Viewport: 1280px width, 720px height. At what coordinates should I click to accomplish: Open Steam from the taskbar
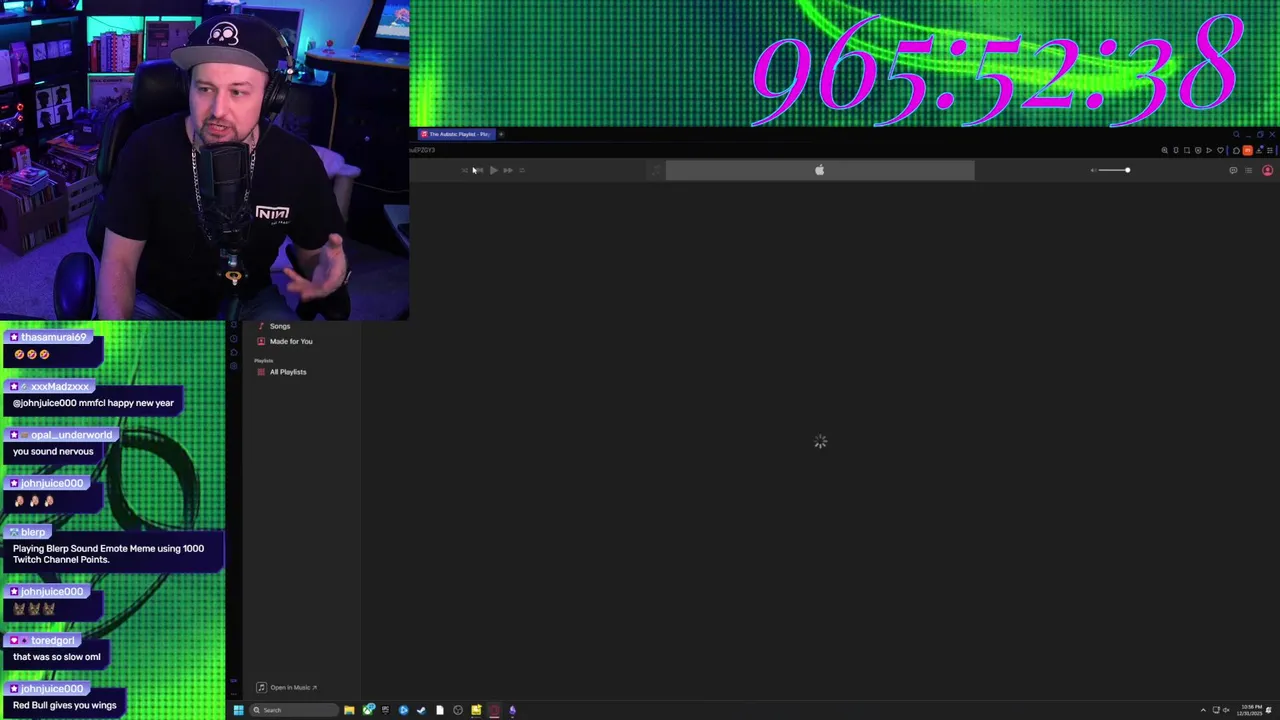pyautogui.click(x=421, y=710)
